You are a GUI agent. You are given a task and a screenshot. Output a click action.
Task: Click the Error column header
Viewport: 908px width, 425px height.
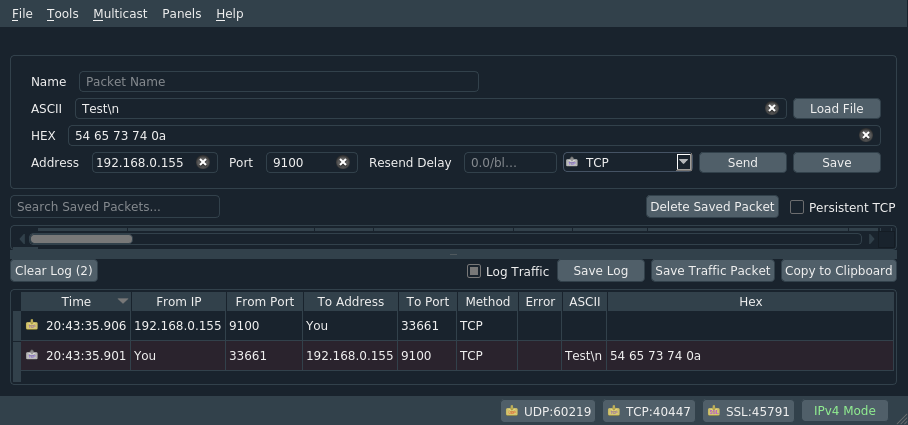tap(540, 302)
